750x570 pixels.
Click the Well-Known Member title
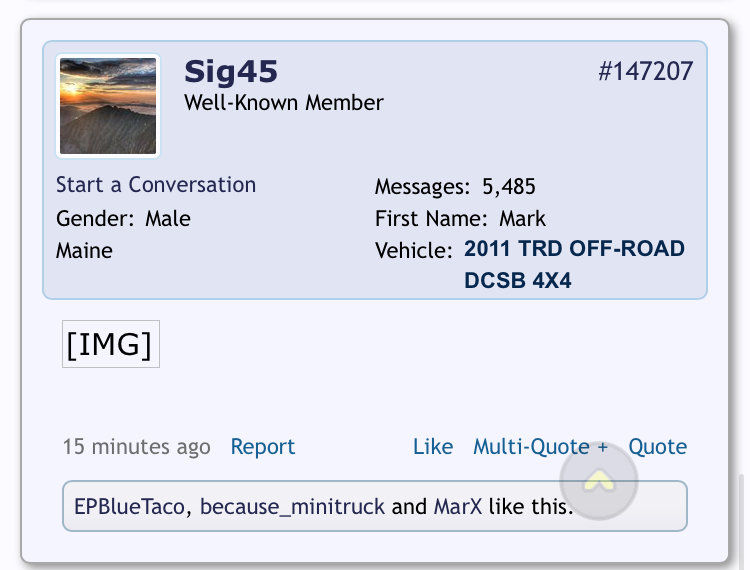click(x=284, y=102)
